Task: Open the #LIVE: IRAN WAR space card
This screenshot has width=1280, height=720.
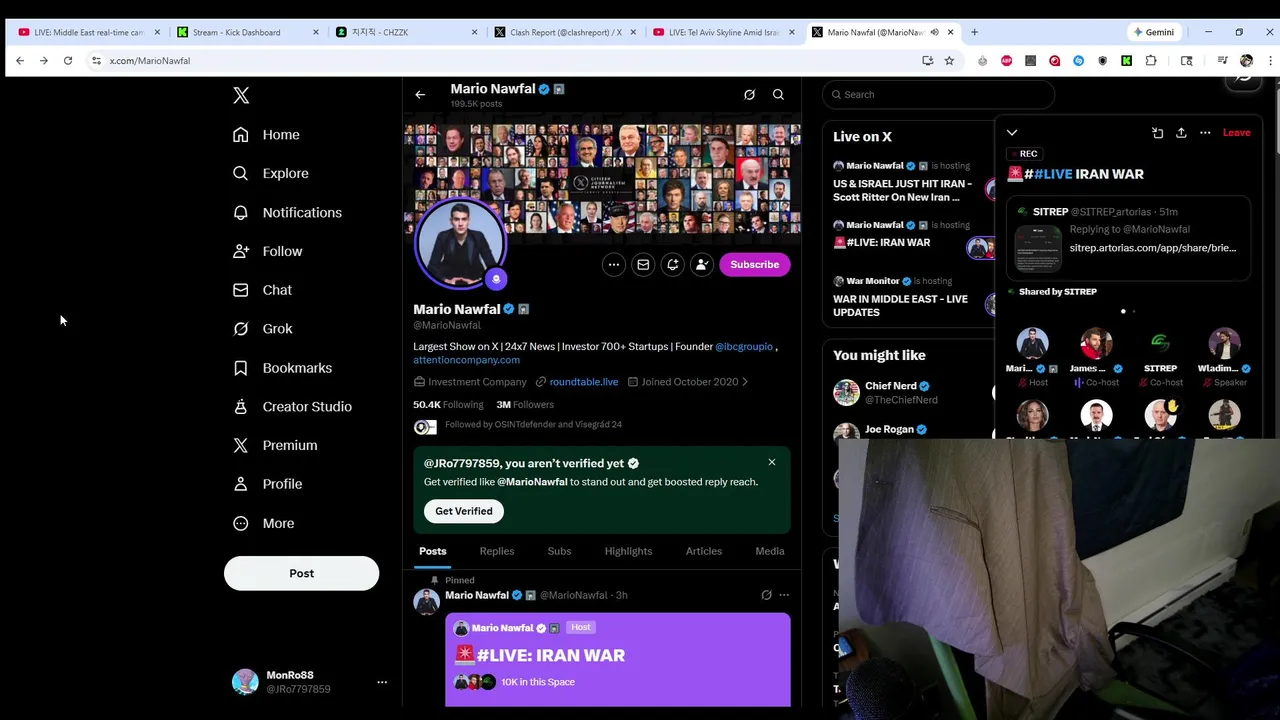Action: 618,661
